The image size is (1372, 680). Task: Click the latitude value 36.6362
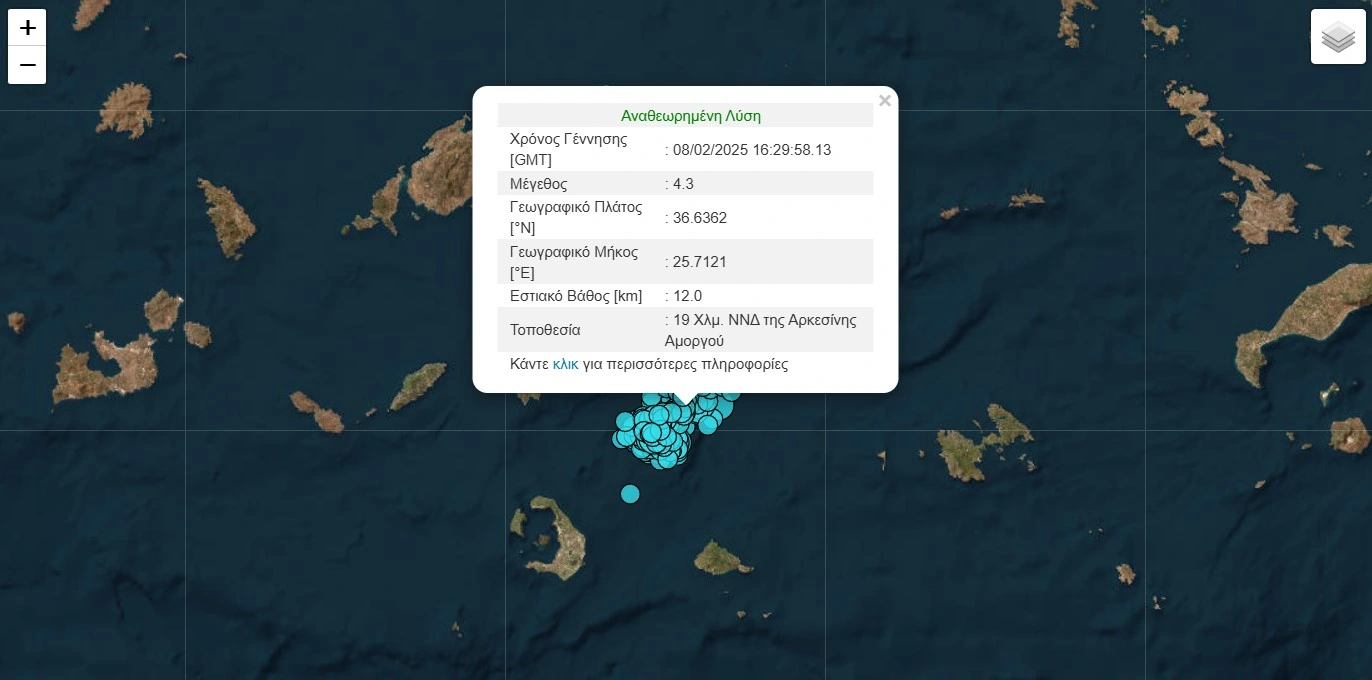pyautogui.click(x=700, y=218)
